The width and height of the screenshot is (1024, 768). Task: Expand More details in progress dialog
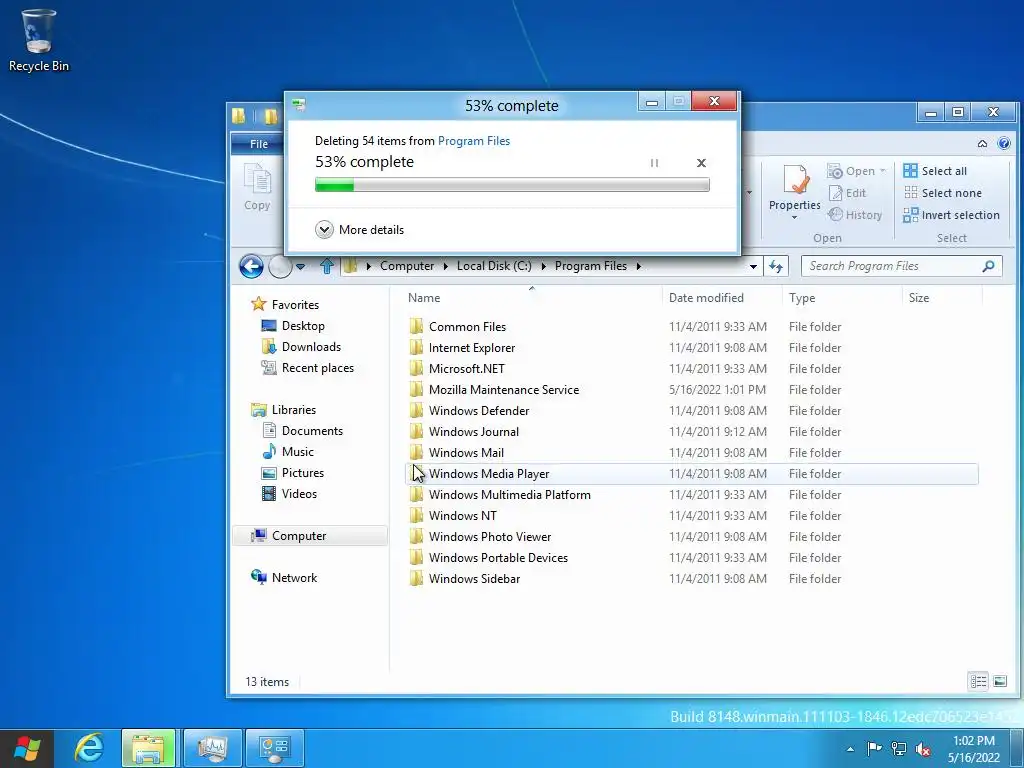(x=360, y=229)
